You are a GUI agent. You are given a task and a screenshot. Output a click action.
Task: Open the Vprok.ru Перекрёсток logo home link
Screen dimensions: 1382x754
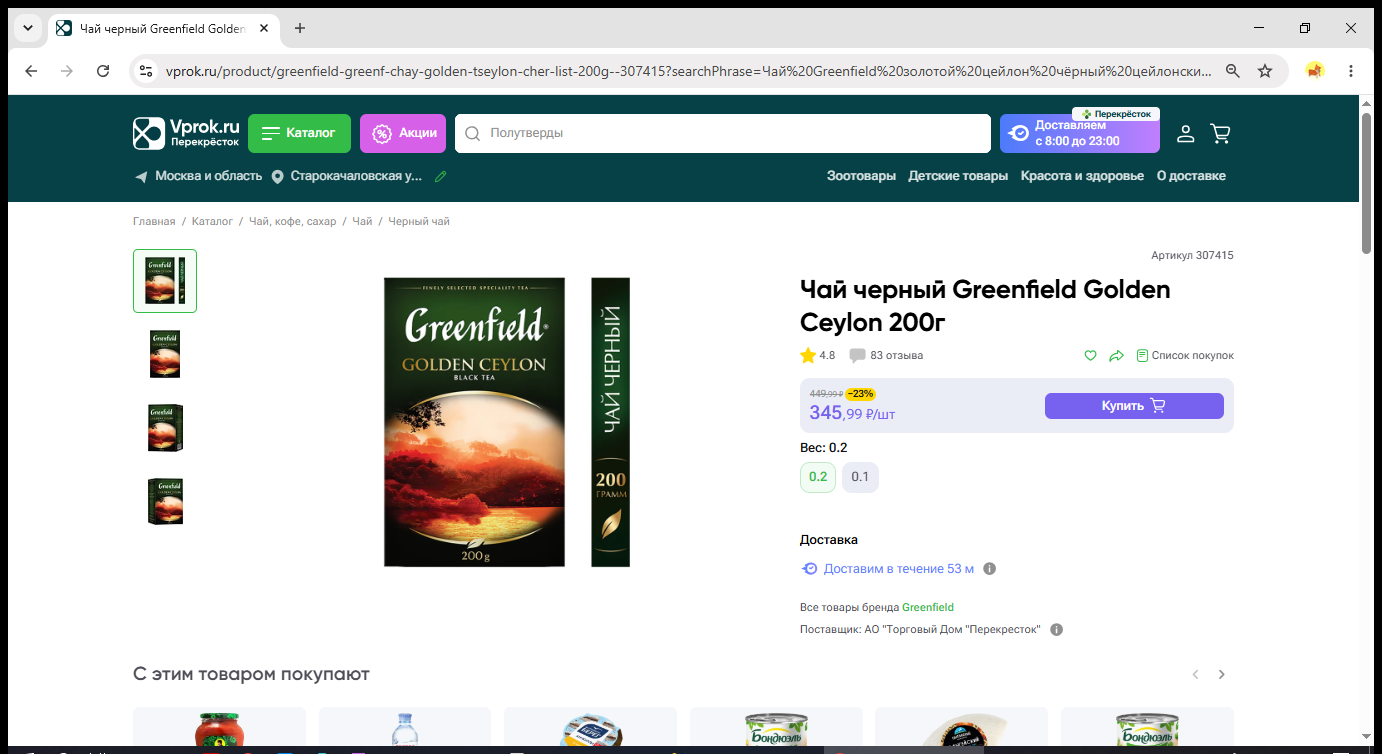187,133
